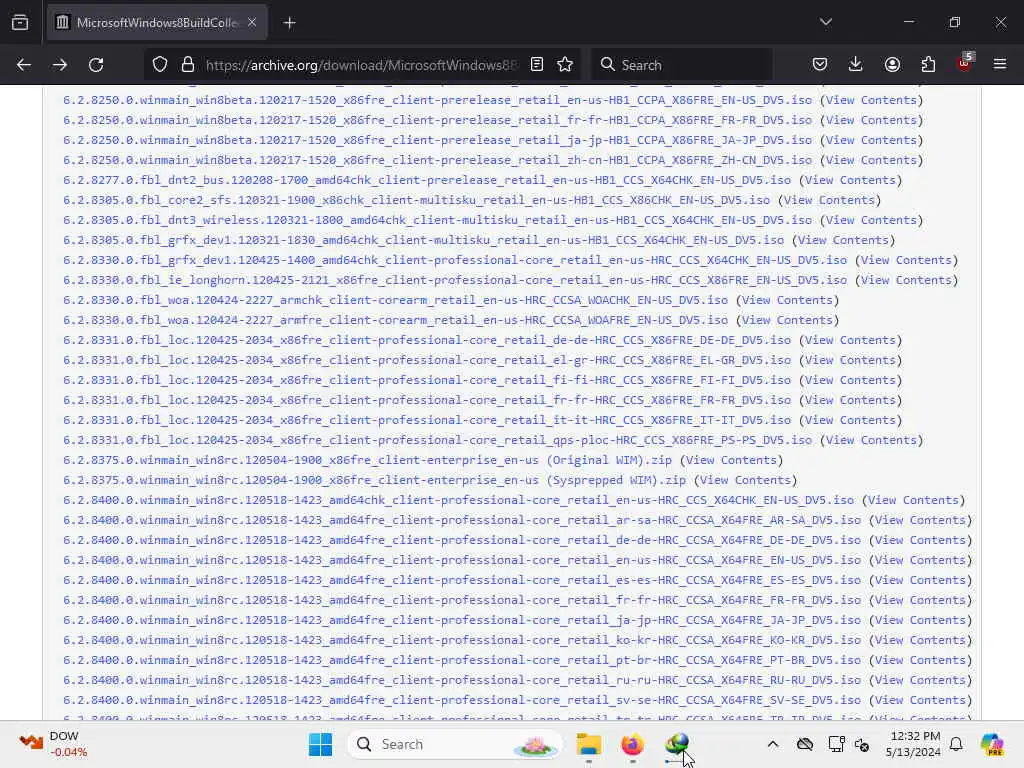View Contents of 8331 qps-ploc iso
The image size is (1024, 768).
[x=871, y=440]
